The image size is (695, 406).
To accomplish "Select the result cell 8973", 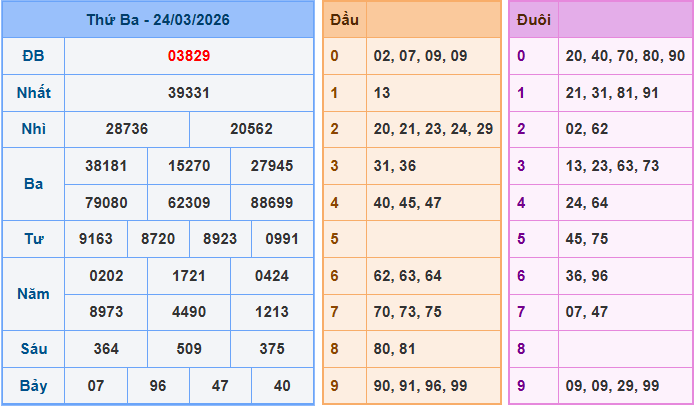I will click(106, 312).
